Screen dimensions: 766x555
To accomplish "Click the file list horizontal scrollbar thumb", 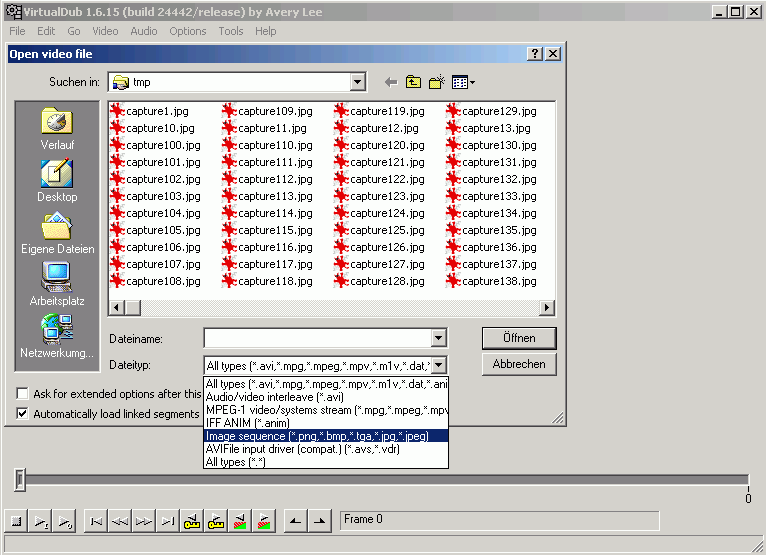I will tap(132, 307).
